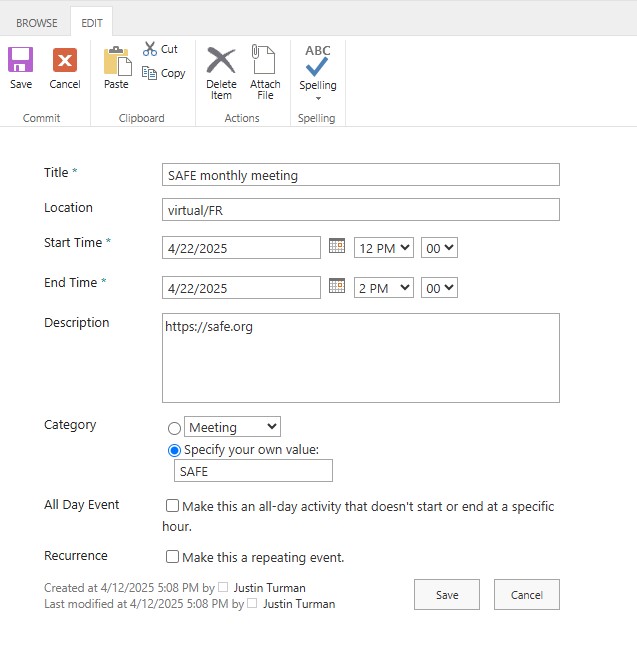
Task: Click the Save button at form bottom
Action: [x=447, y=595]
